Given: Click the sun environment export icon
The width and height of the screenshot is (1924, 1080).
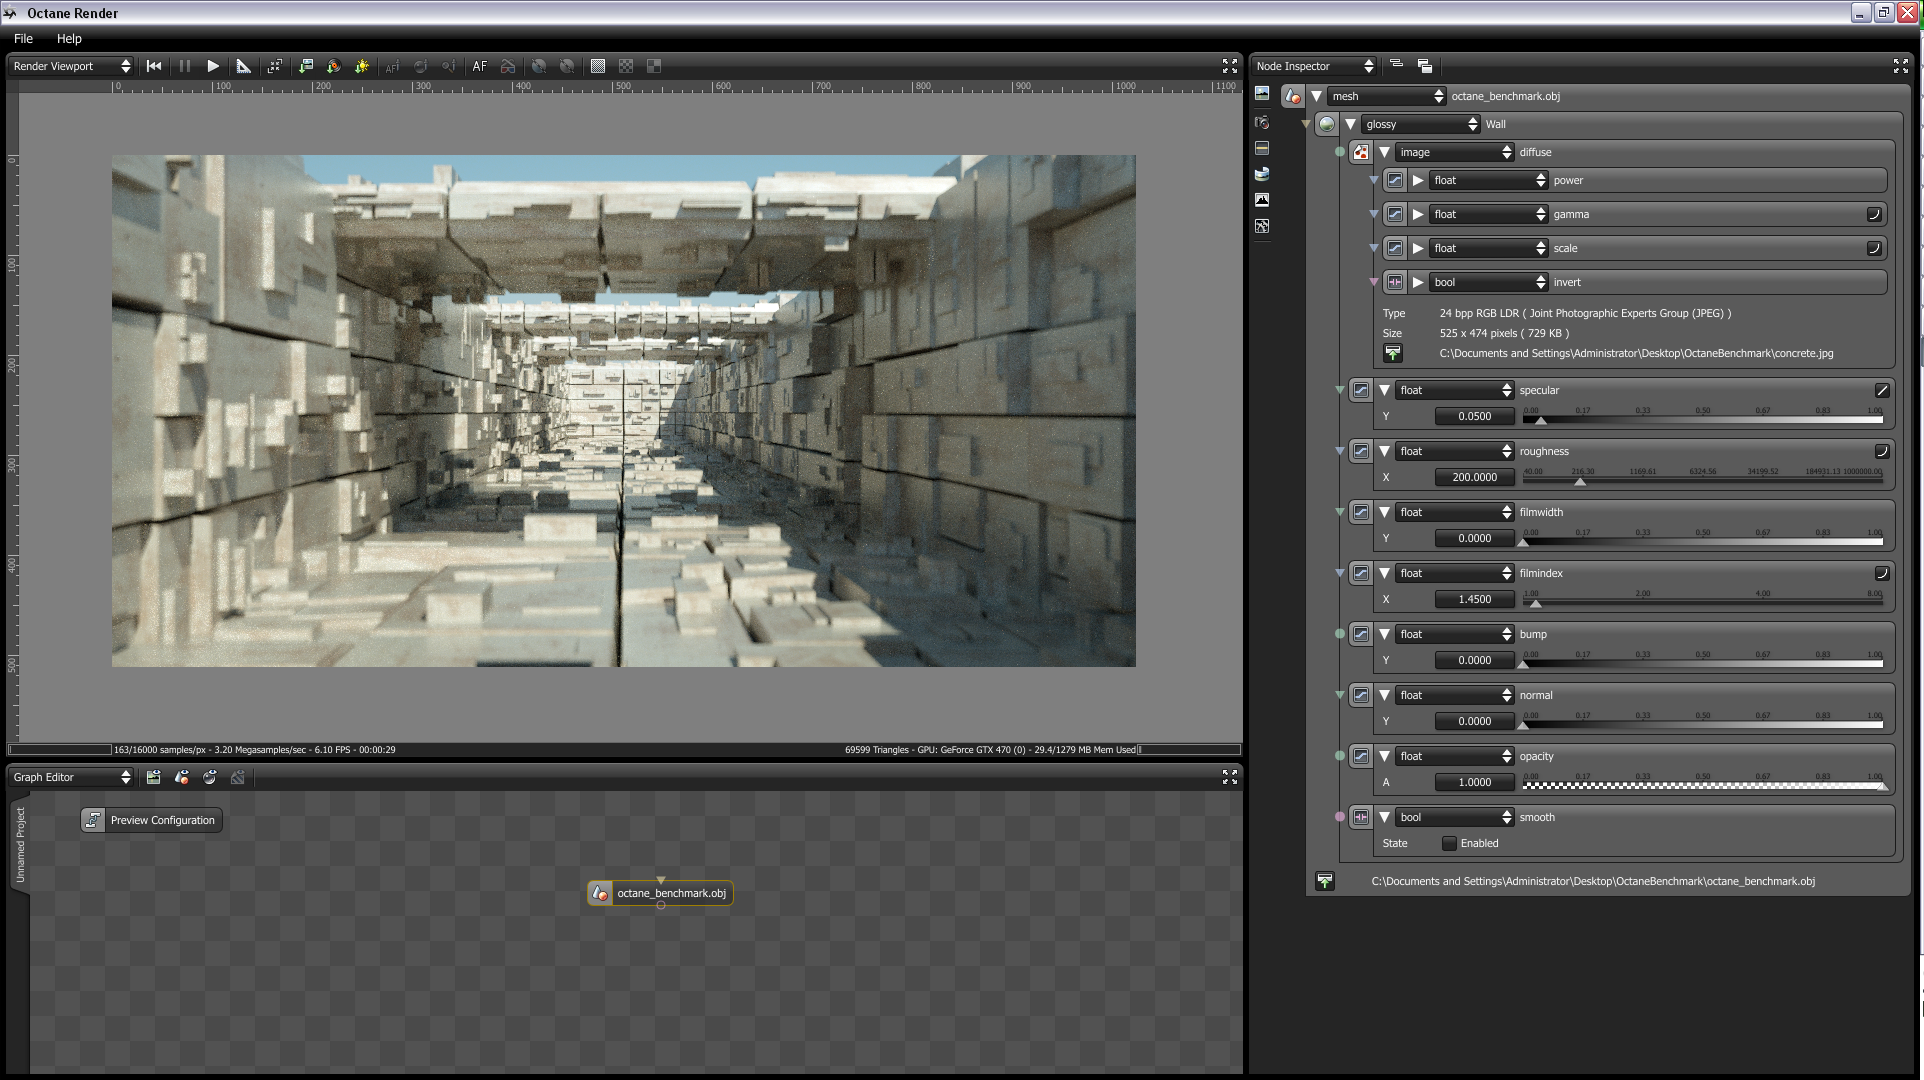Looking at the screenshot, I should 362,66.
